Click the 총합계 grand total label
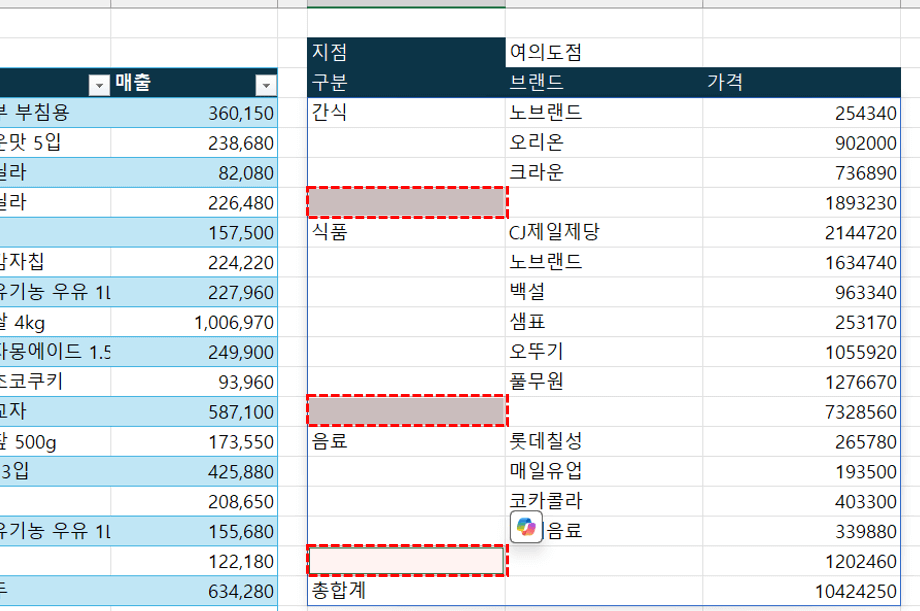The width and height of the screenshot is (920, 611). [x=406, y=590]
